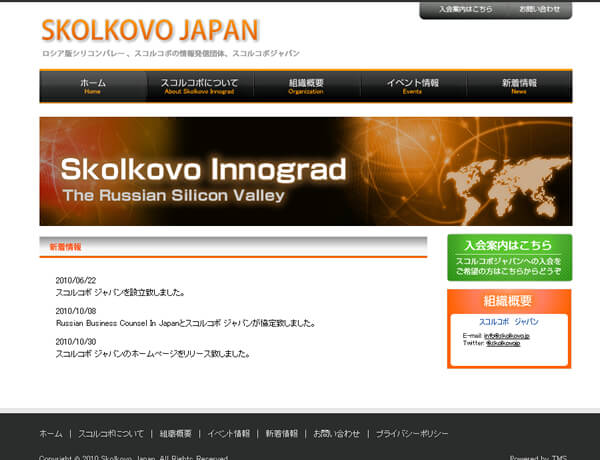Click the SKOLKOVO JAPAN site logo
Image resolution: width=600 pixels, height=460 pixels.
[150, 30]
